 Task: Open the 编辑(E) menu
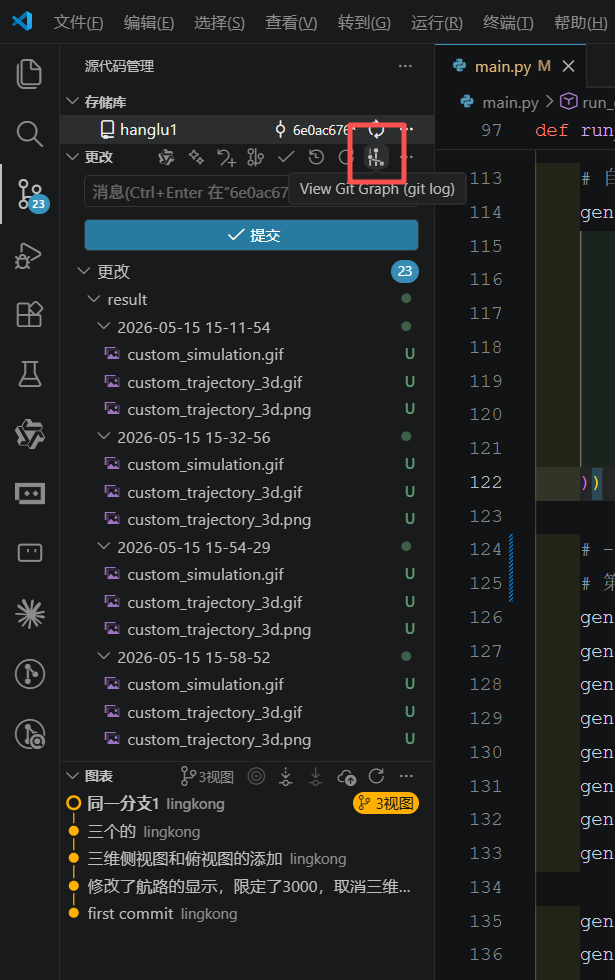[149, 22]
